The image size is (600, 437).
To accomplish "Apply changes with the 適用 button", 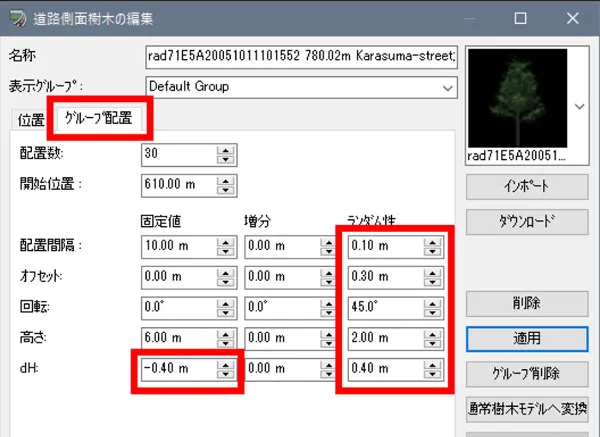I will coord(527,339).
